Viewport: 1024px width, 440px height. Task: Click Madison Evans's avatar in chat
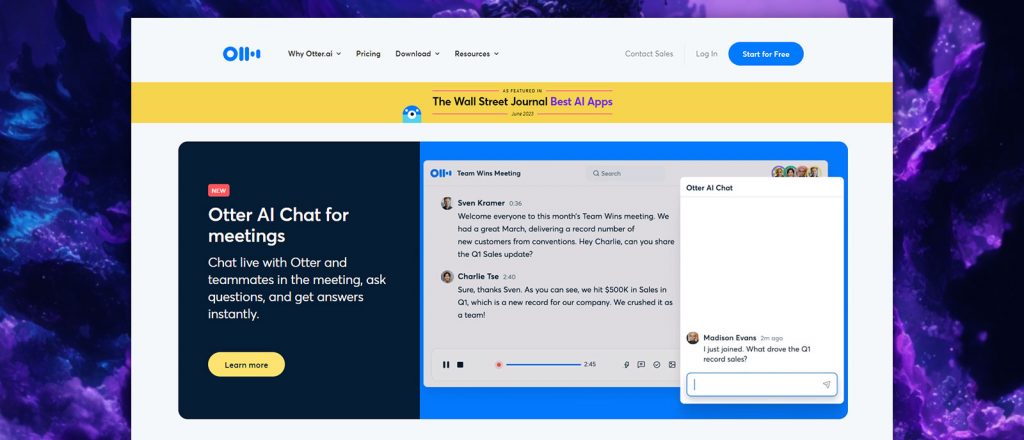pos(692,338)
